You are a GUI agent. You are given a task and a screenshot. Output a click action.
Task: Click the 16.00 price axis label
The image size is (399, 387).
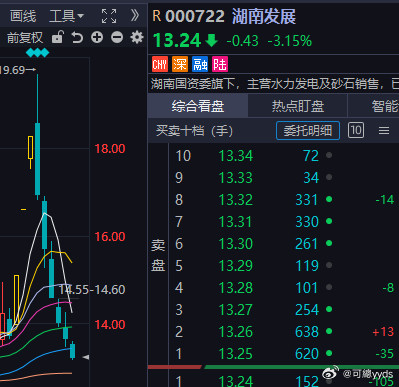pyautogui.click(x=110, y=237)
